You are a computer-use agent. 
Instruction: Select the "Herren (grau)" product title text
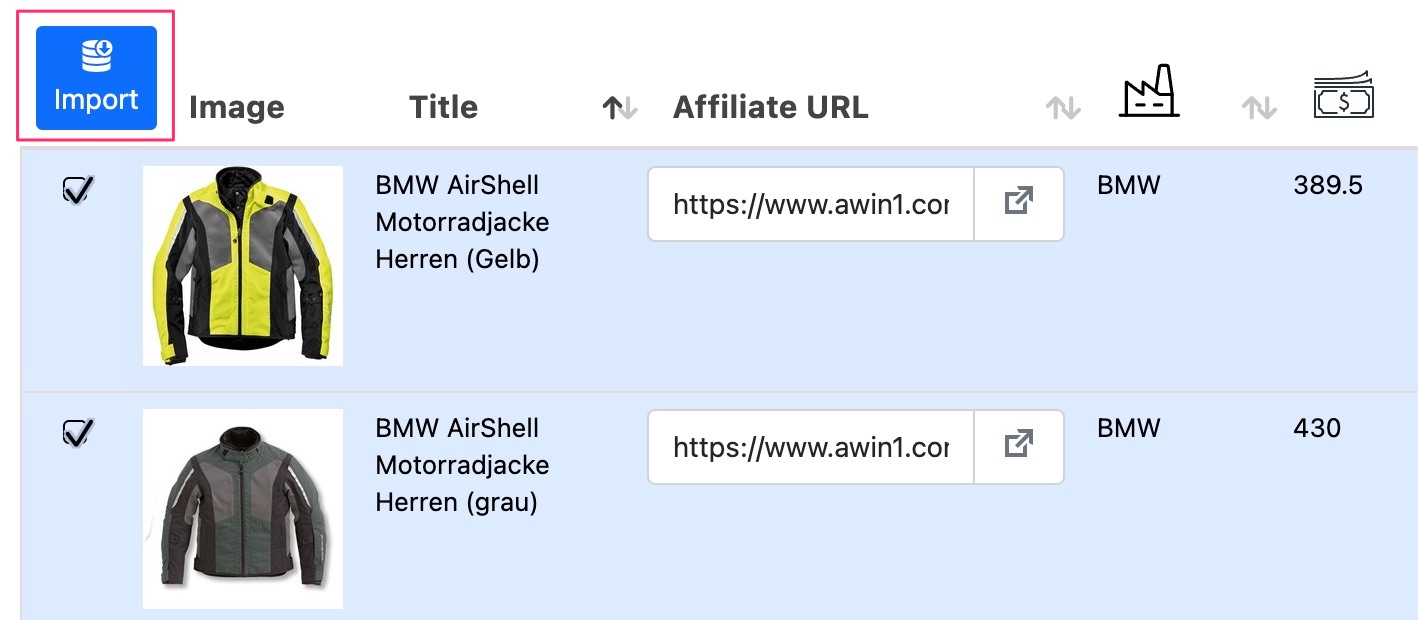[x=456, y=503]
